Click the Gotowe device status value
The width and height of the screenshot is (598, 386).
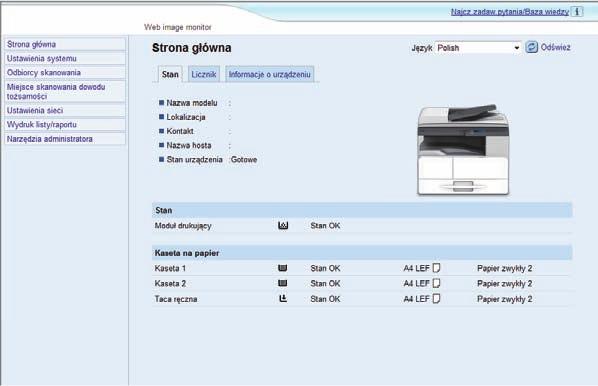(x=244, y=159)
